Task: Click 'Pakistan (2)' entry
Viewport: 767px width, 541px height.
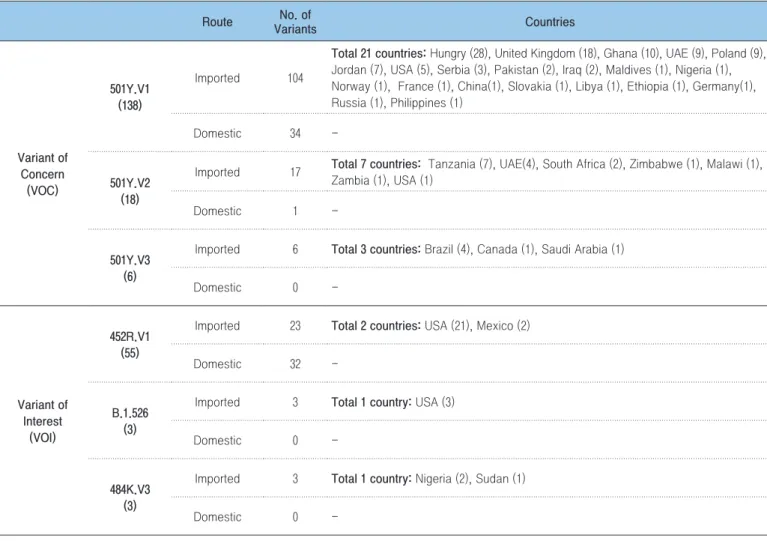Action: [x=525, y=70]
